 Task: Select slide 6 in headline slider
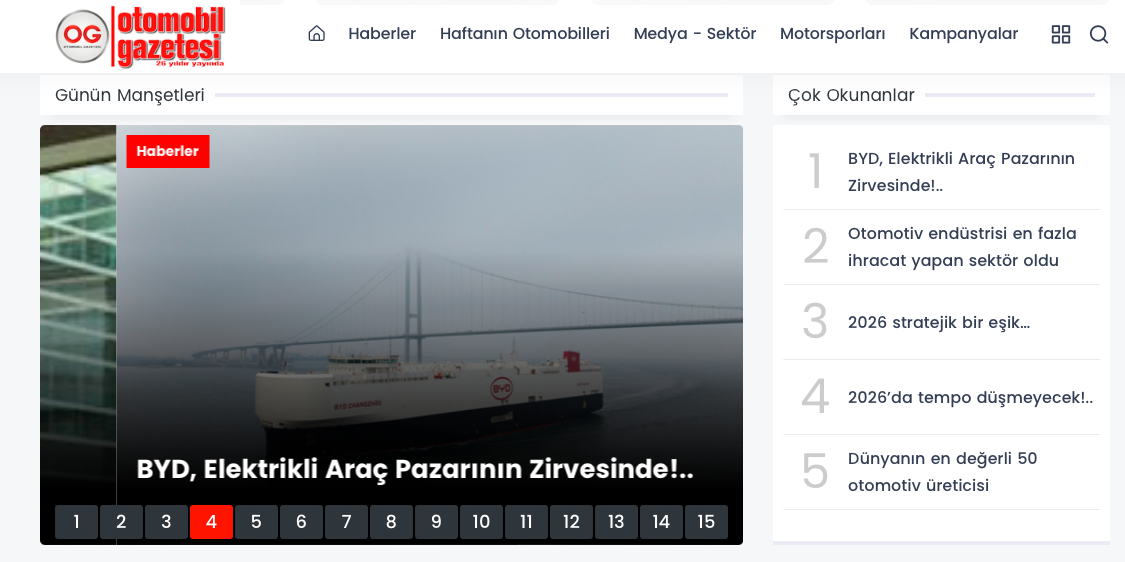pos(301,522)
